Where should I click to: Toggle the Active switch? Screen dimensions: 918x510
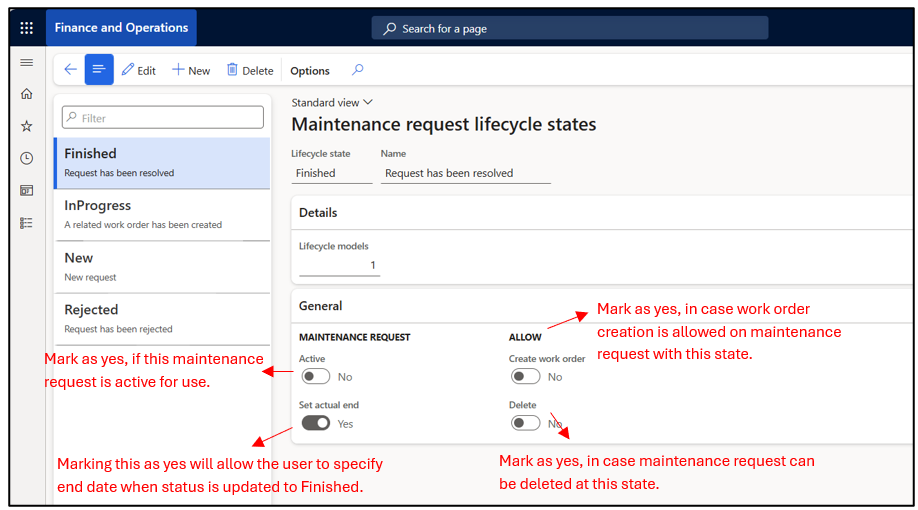pyautogui.click(x=316, y=376)
